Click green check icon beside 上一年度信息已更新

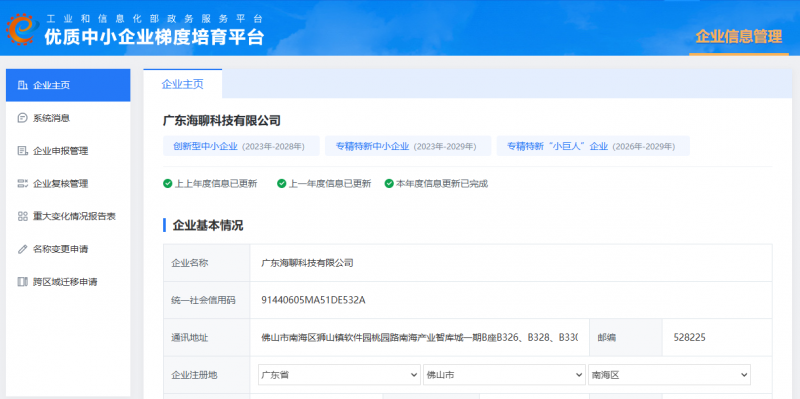pos(282,184)
